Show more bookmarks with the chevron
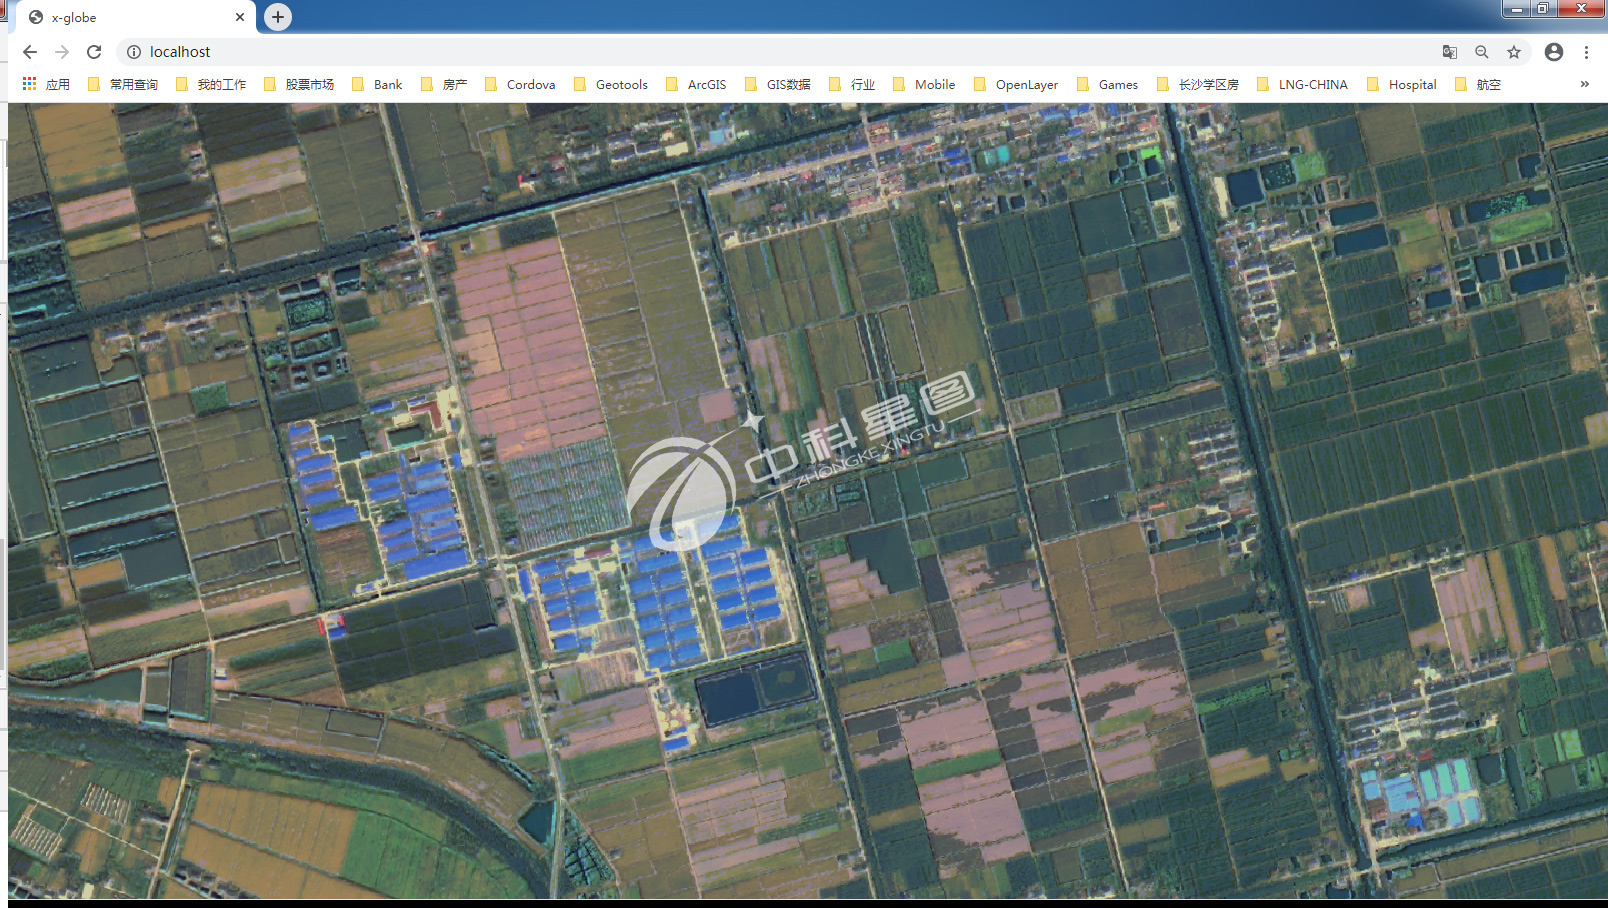Image resolution: width=1608 pixels, height=908 pixels. pos(1584,84)
